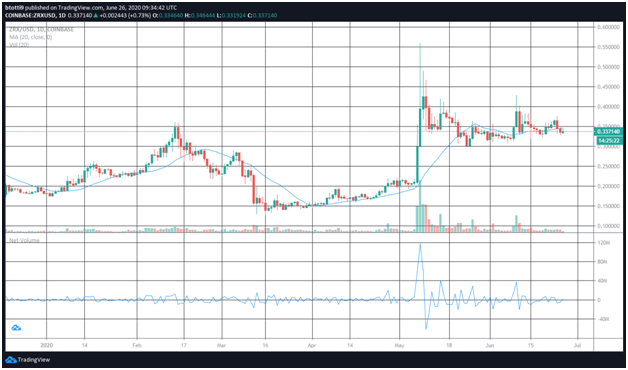The width and height of the screenshot is (628, 370).
Task: Click the 2020 label on the time axis
Action: [47, 345]
